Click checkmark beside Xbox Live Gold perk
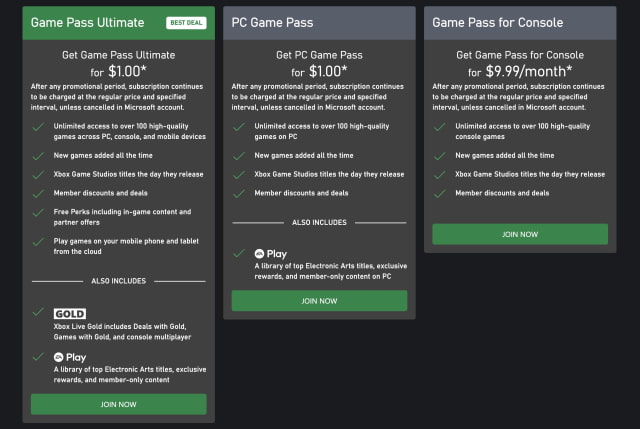This screenshot has width=640, height=429. click(38, 313)
